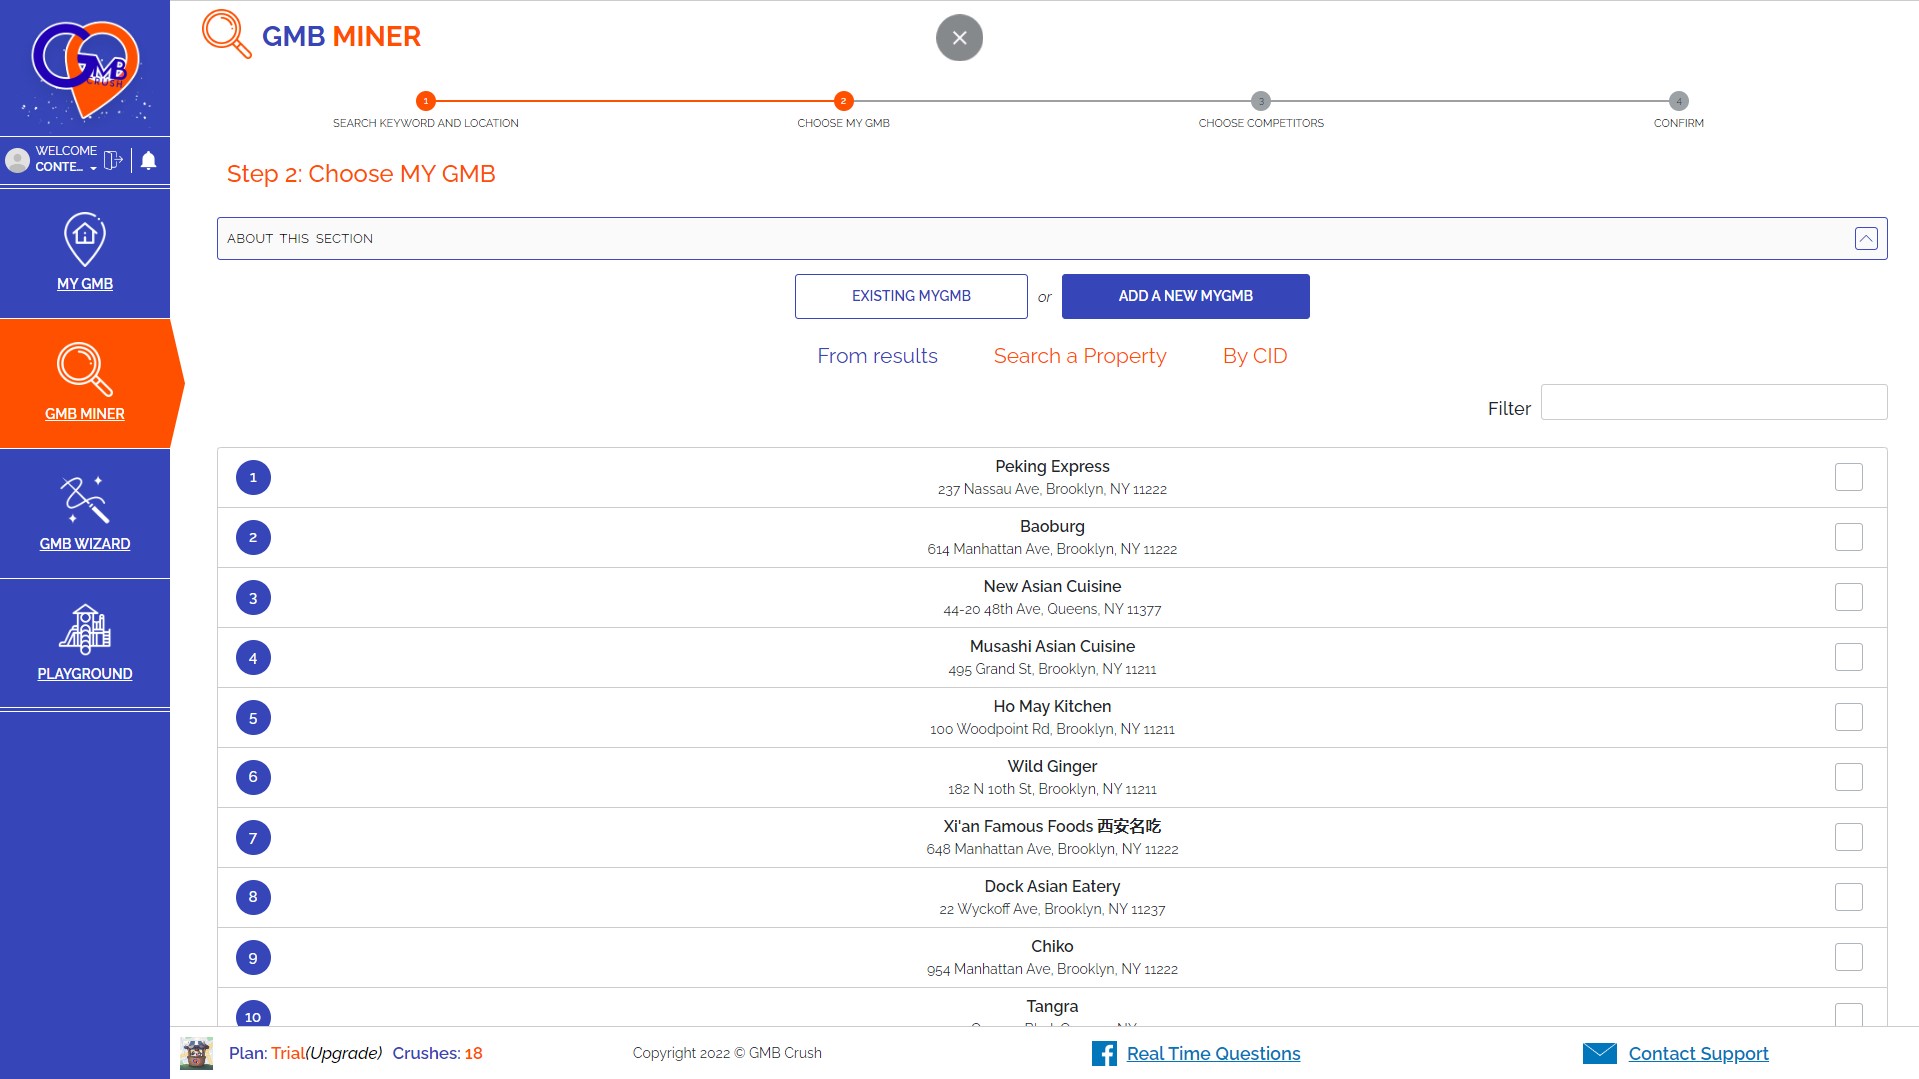Select the Wild Ginger checkbox
1919x1079 pixels.
click(x=1848, y=777)
